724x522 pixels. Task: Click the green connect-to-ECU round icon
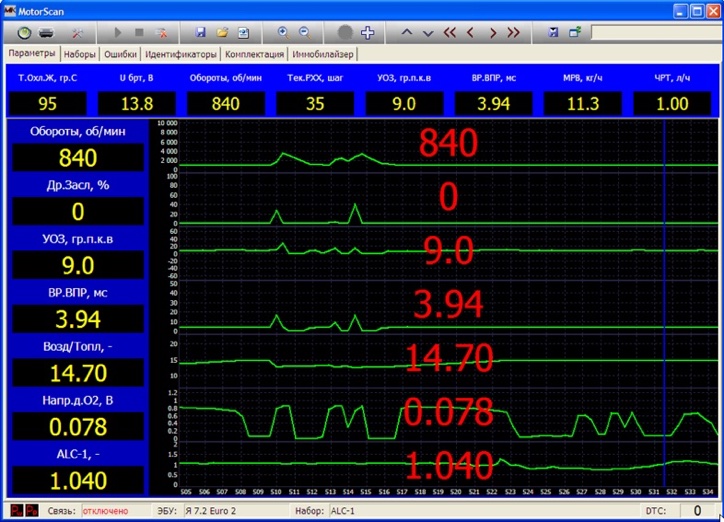point(24,33)
